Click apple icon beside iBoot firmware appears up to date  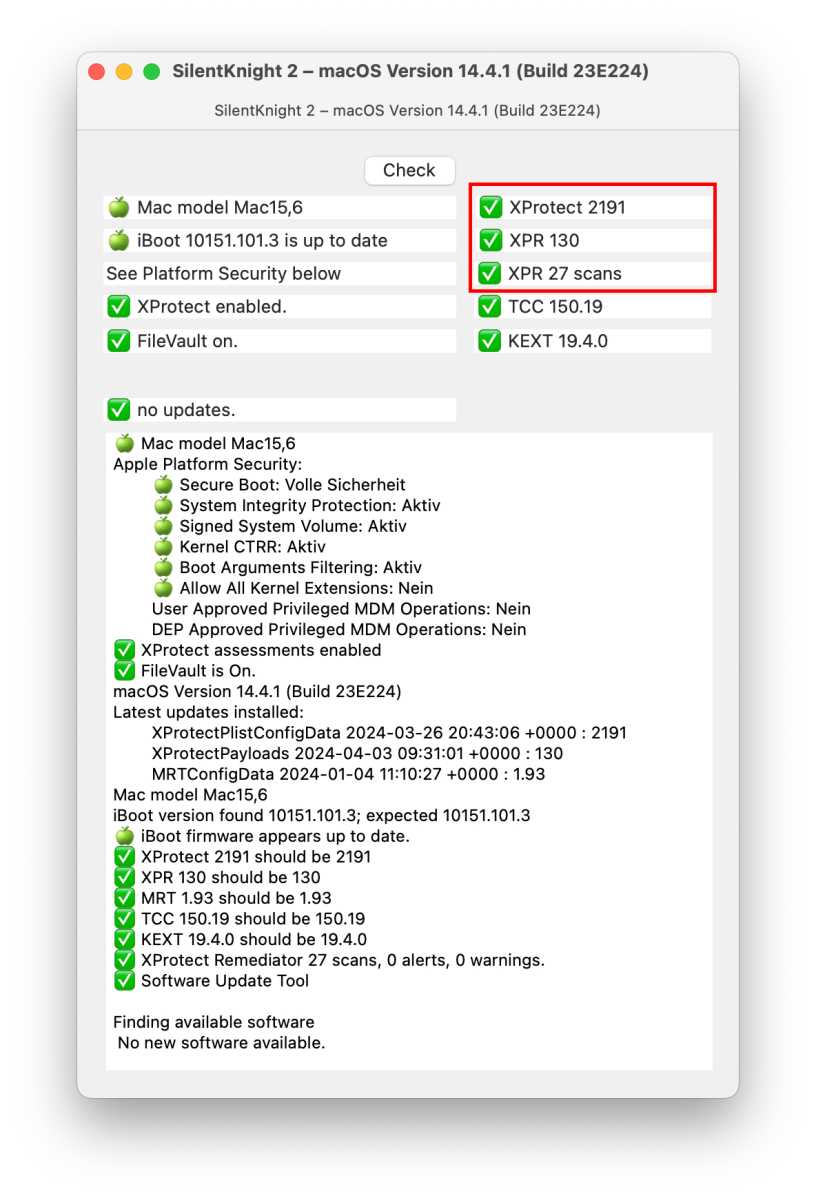124,836
